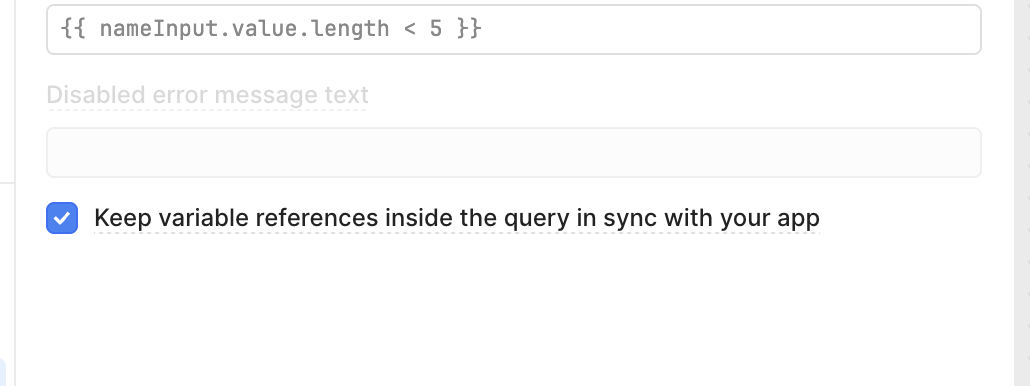The width and height of the screenshot is (1030, 386).
Task: Click the blank area below the checkbox
Action: [514, 309]
